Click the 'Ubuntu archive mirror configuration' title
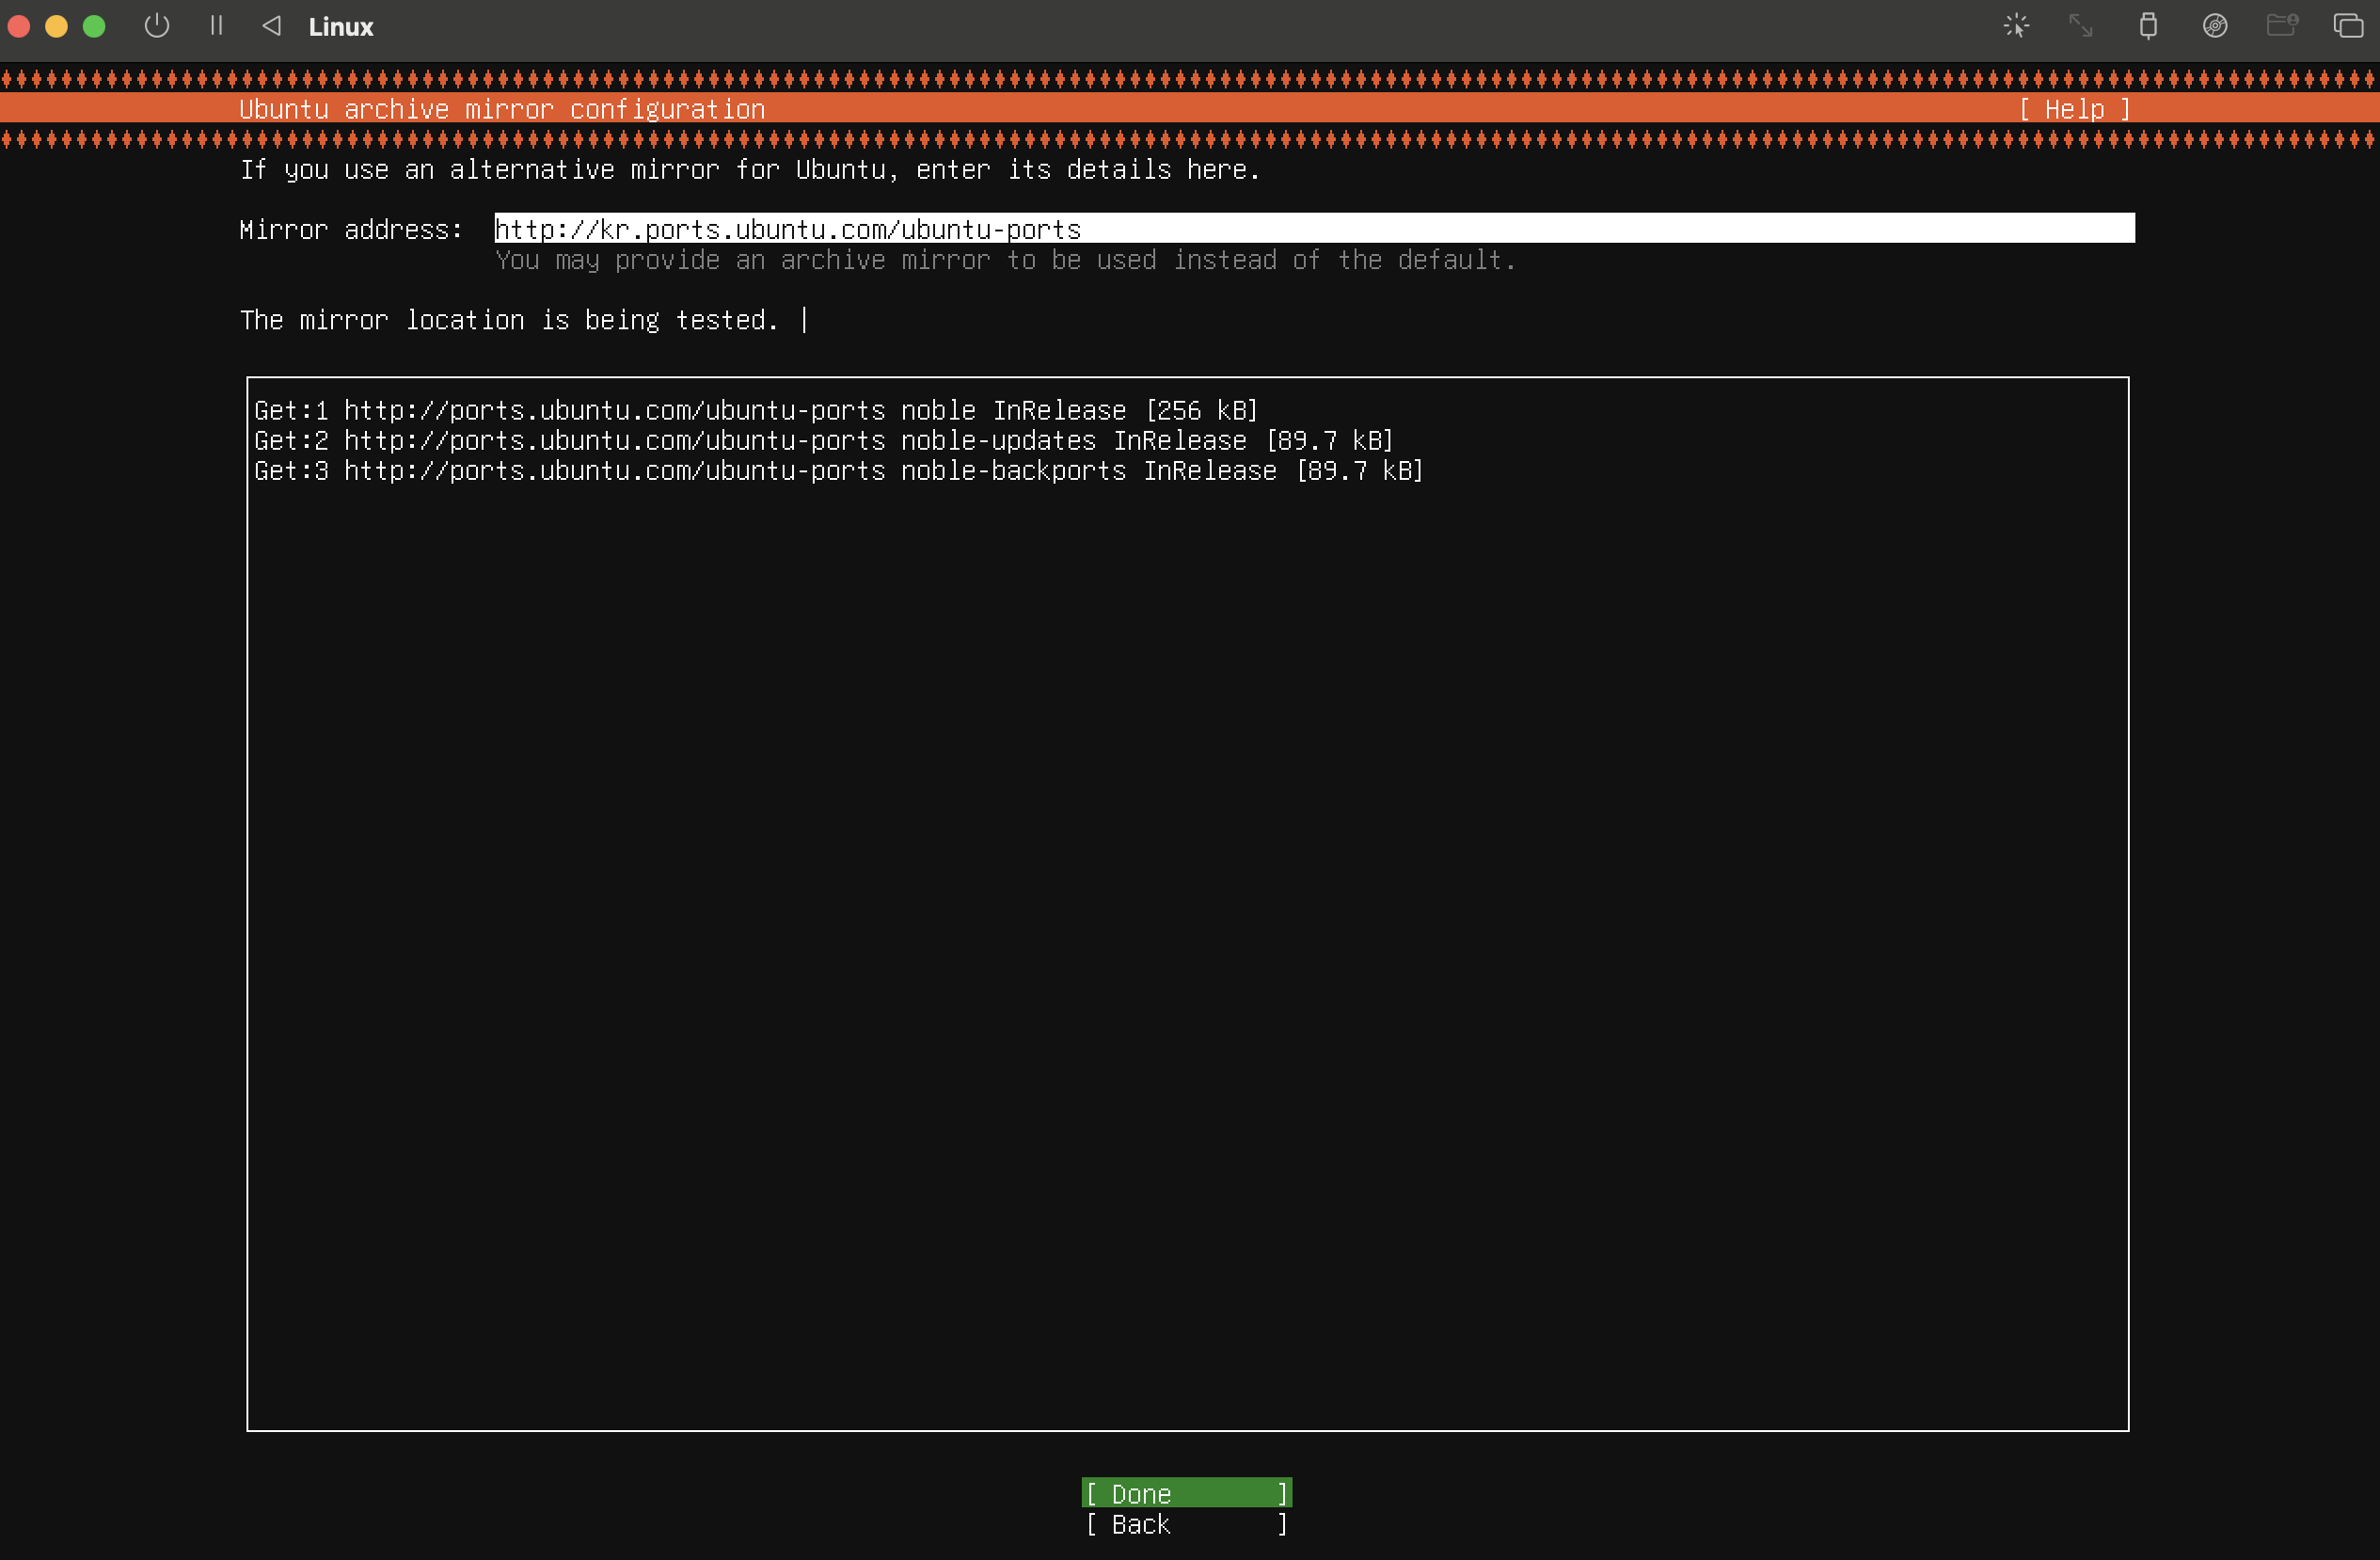Screen dimensions: 2380x1560 coord(502,109)
